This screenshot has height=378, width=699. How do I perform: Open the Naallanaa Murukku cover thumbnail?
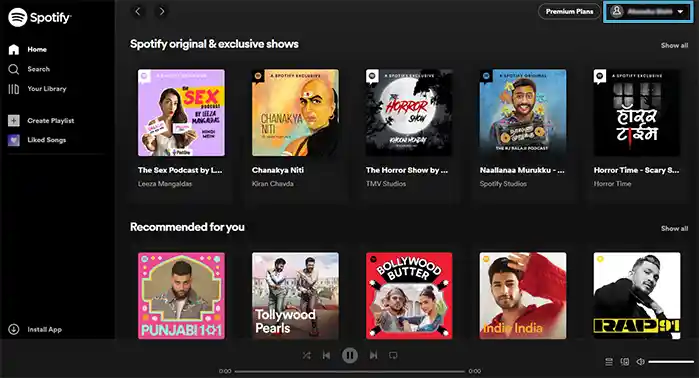523,113
